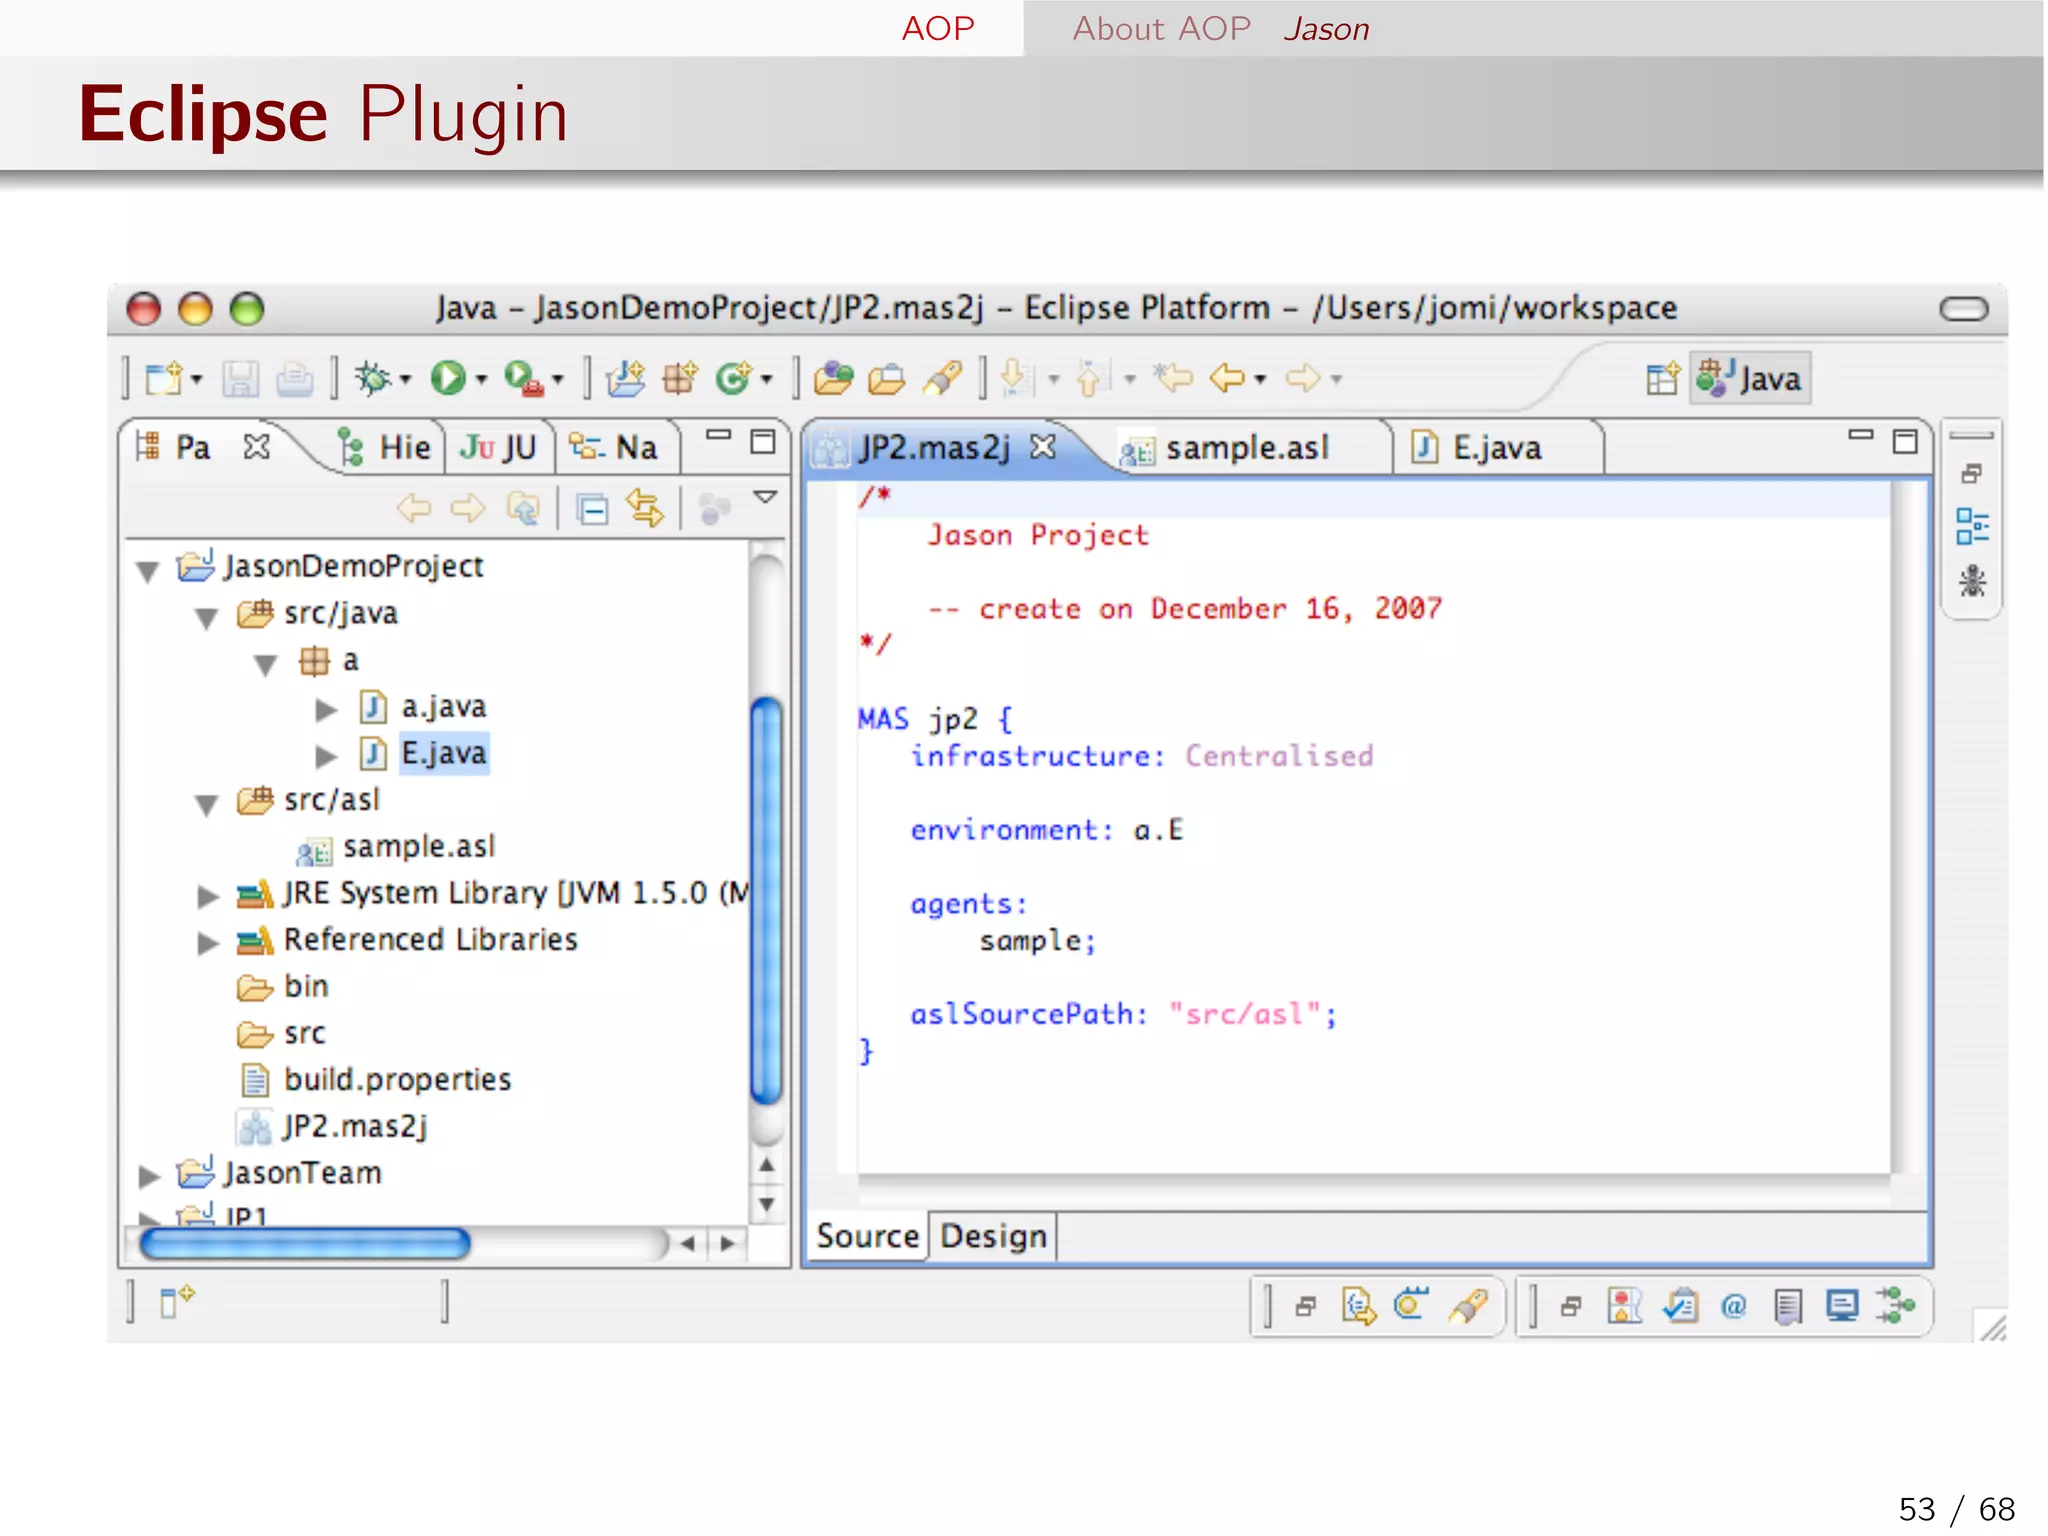The height and width of the screenshot is (1536, 2048).
Task: Open the Debug dropdown arrow
Action: pyautogui.click(x=406, y=380)
